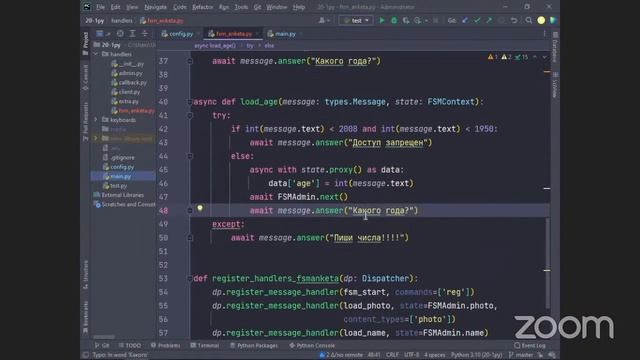Open Event Log in the bottom bar
The image size is (640, 360).
[530, 345]
